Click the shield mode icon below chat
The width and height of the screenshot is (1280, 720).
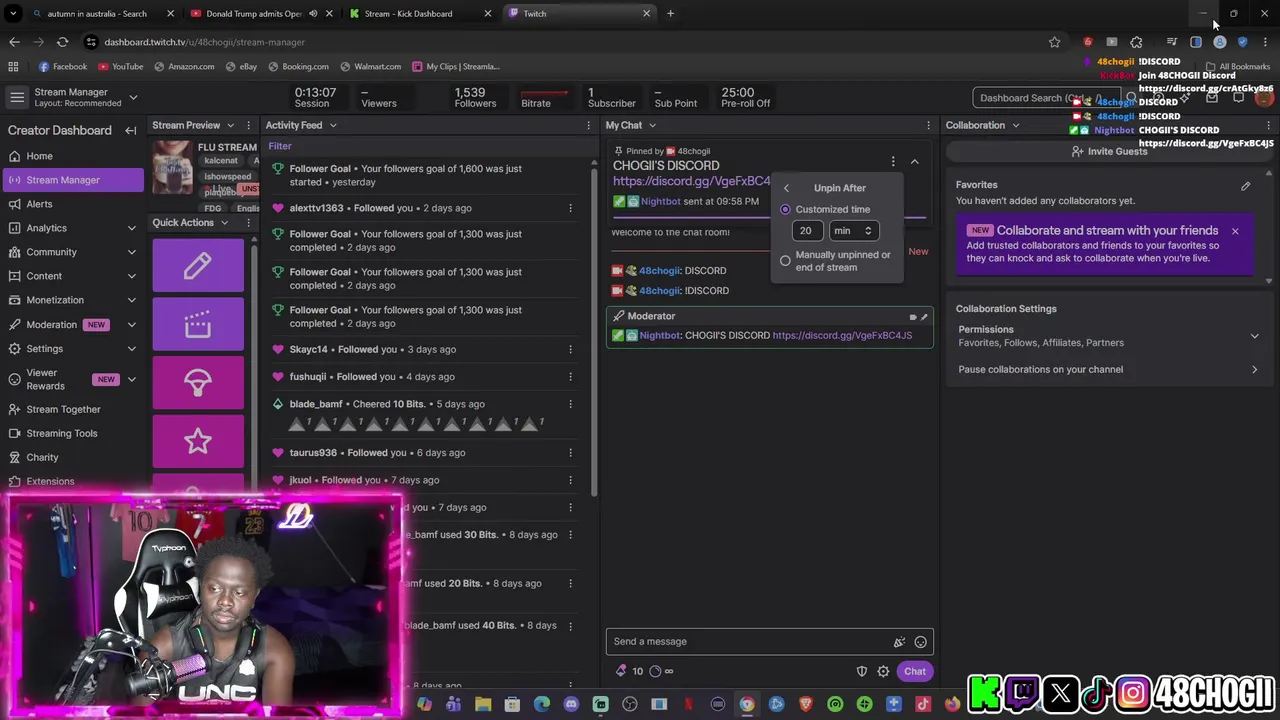click(x=862, y=671)
